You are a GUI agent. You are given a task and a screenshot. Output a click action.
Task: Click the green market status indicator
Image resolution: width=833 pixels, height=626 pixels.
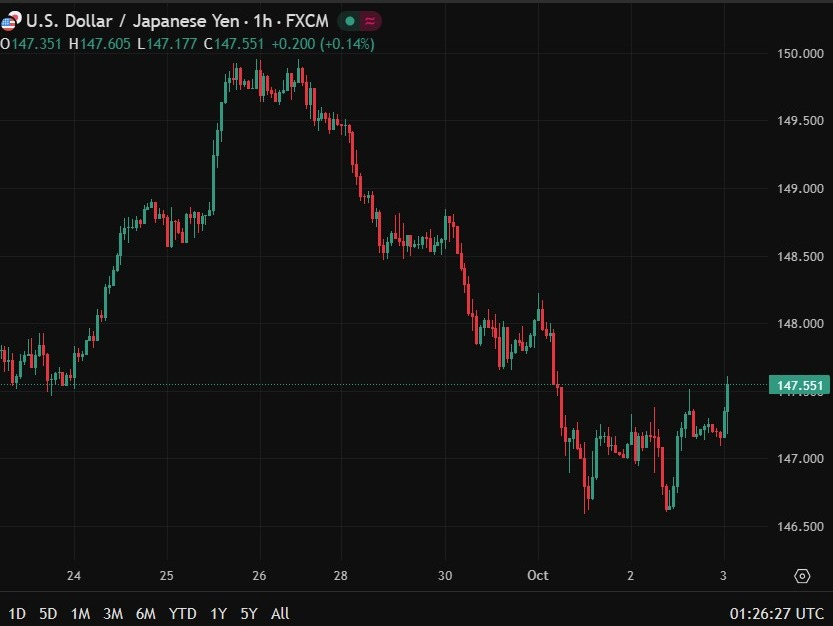tap(350, 21)
